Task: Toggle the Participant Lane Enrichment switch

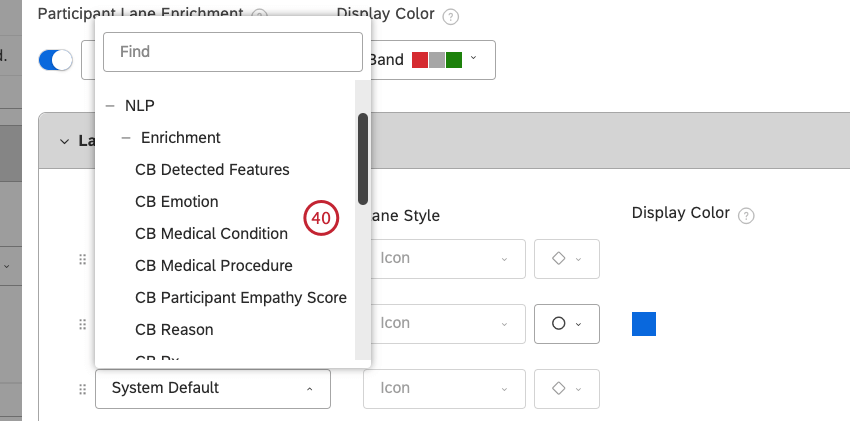Action: 56,60
